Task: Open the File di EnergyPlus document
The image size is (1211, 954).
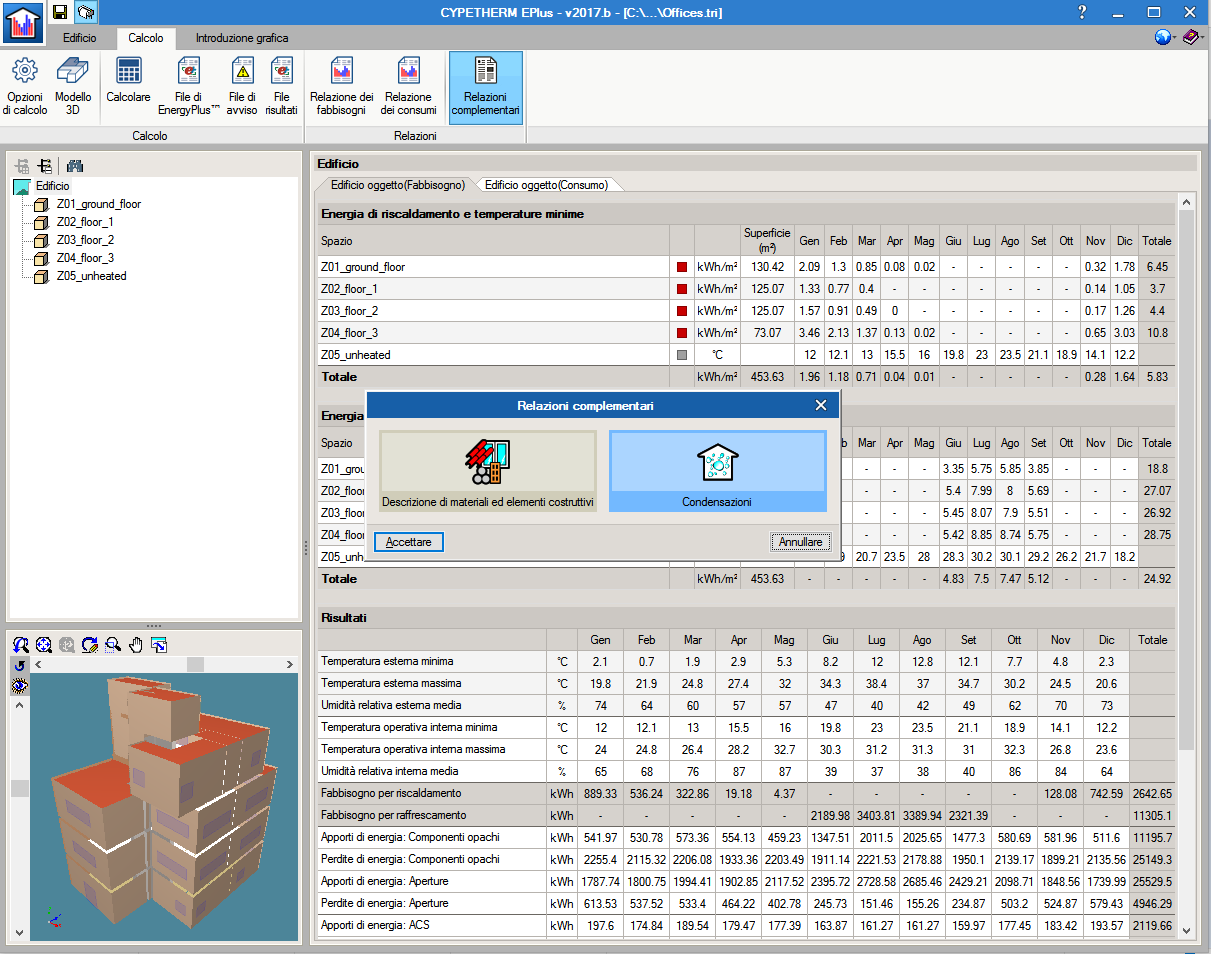Action: [x=189, y=88]
